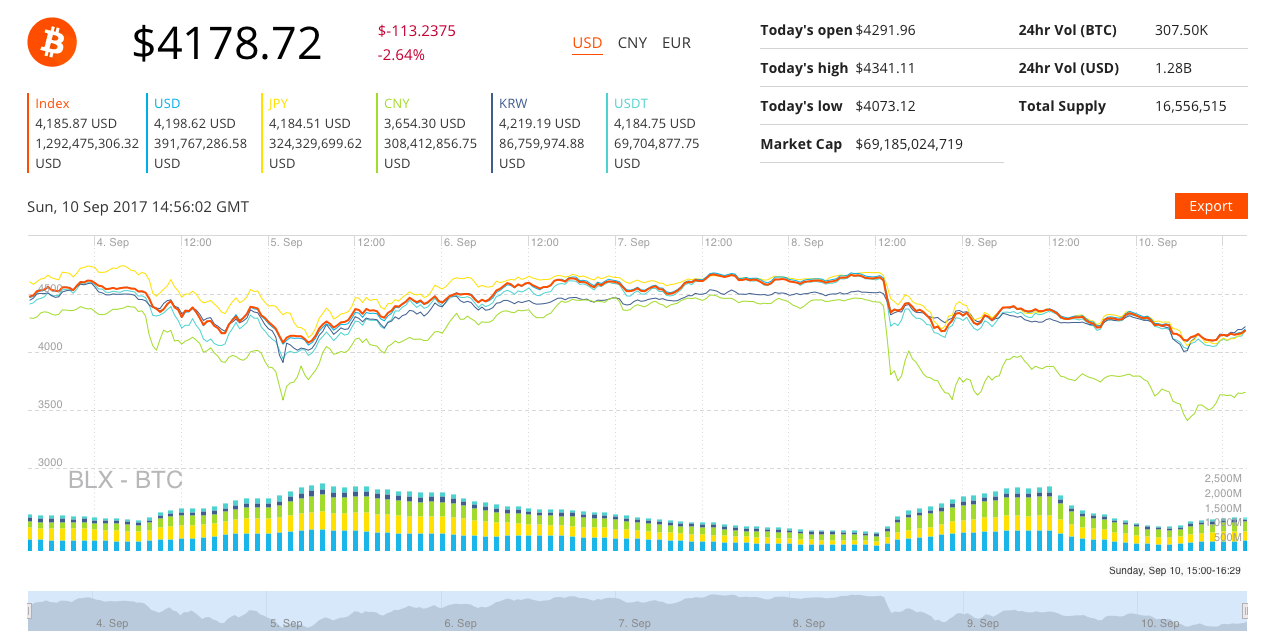Click the JPY price 4,184.51 USD
This screenshot has width=1275, height=644.
310,123
